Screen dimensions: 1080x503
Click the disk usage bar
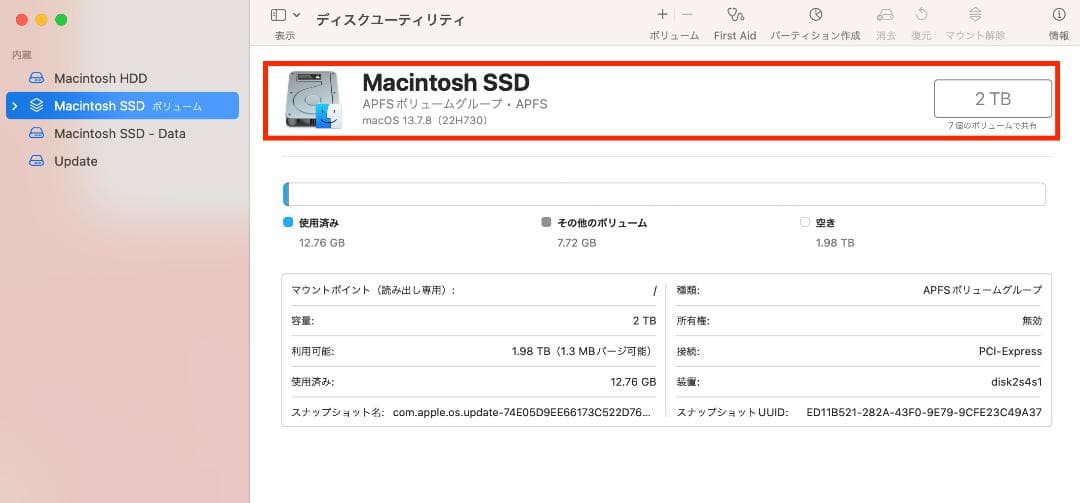pyautogui.click(x=664, y=194)
